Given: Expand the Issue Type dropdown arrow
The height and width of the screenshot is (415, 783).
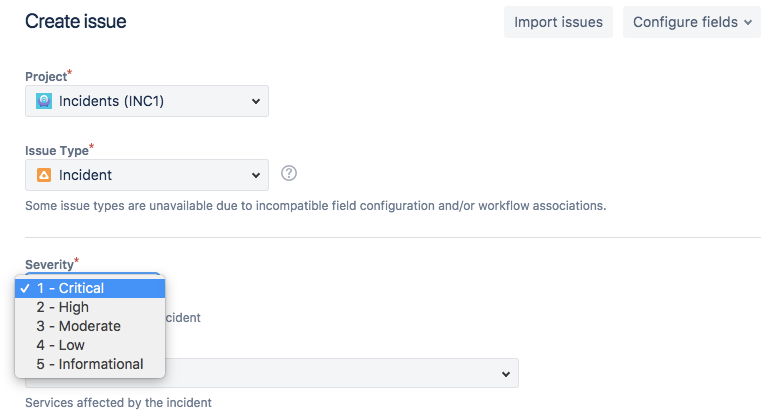Looking at the screenshot, I should [x=256, y=175].
